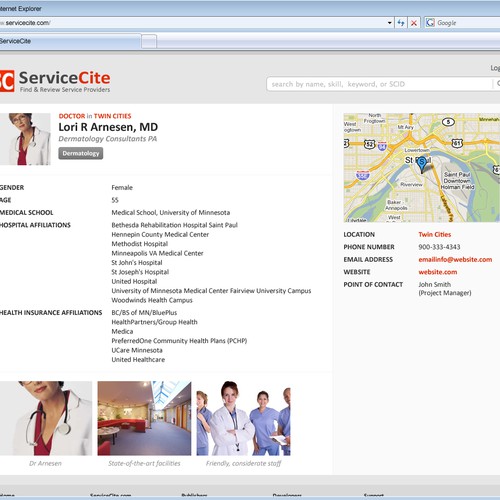
Task: Click the St Paul map
Action: (422, 168)
